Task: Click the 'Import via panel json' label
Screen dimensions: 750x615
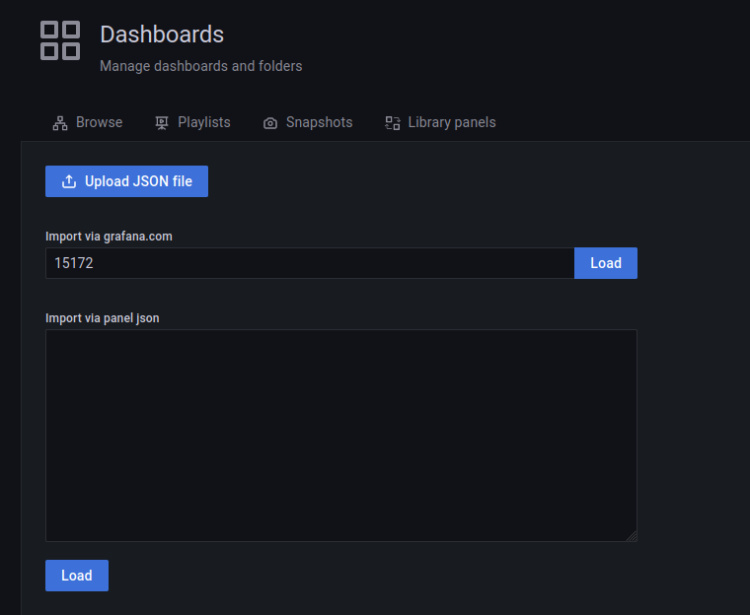Action: point(102,318)
